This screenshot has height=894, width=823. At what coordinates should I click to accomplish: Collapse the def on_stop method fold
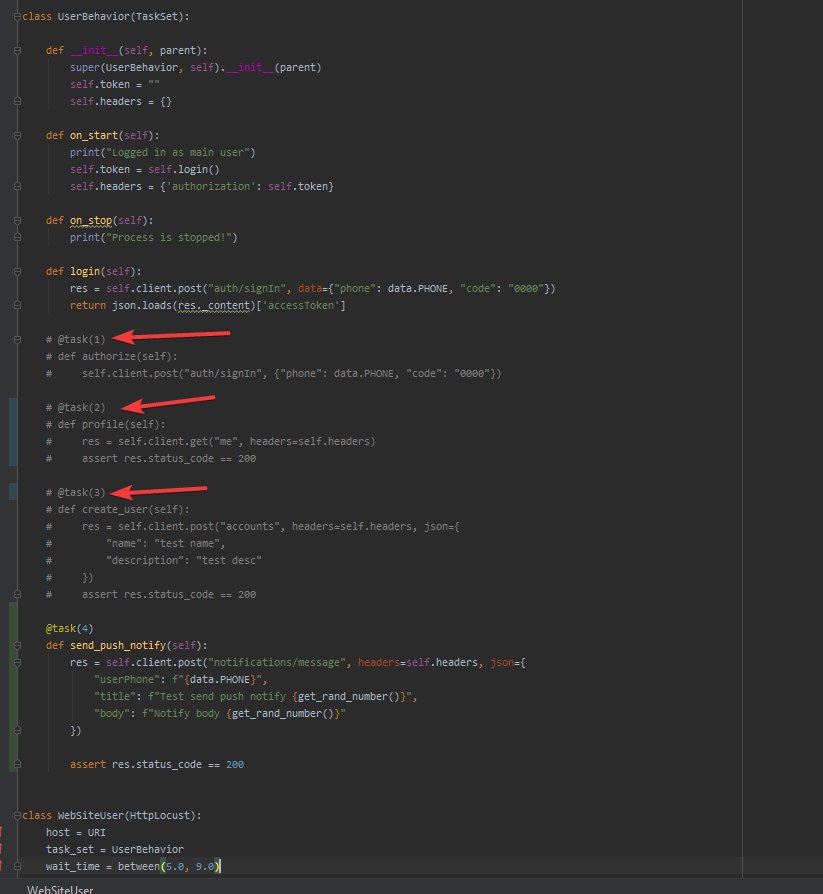click(17, 221)
